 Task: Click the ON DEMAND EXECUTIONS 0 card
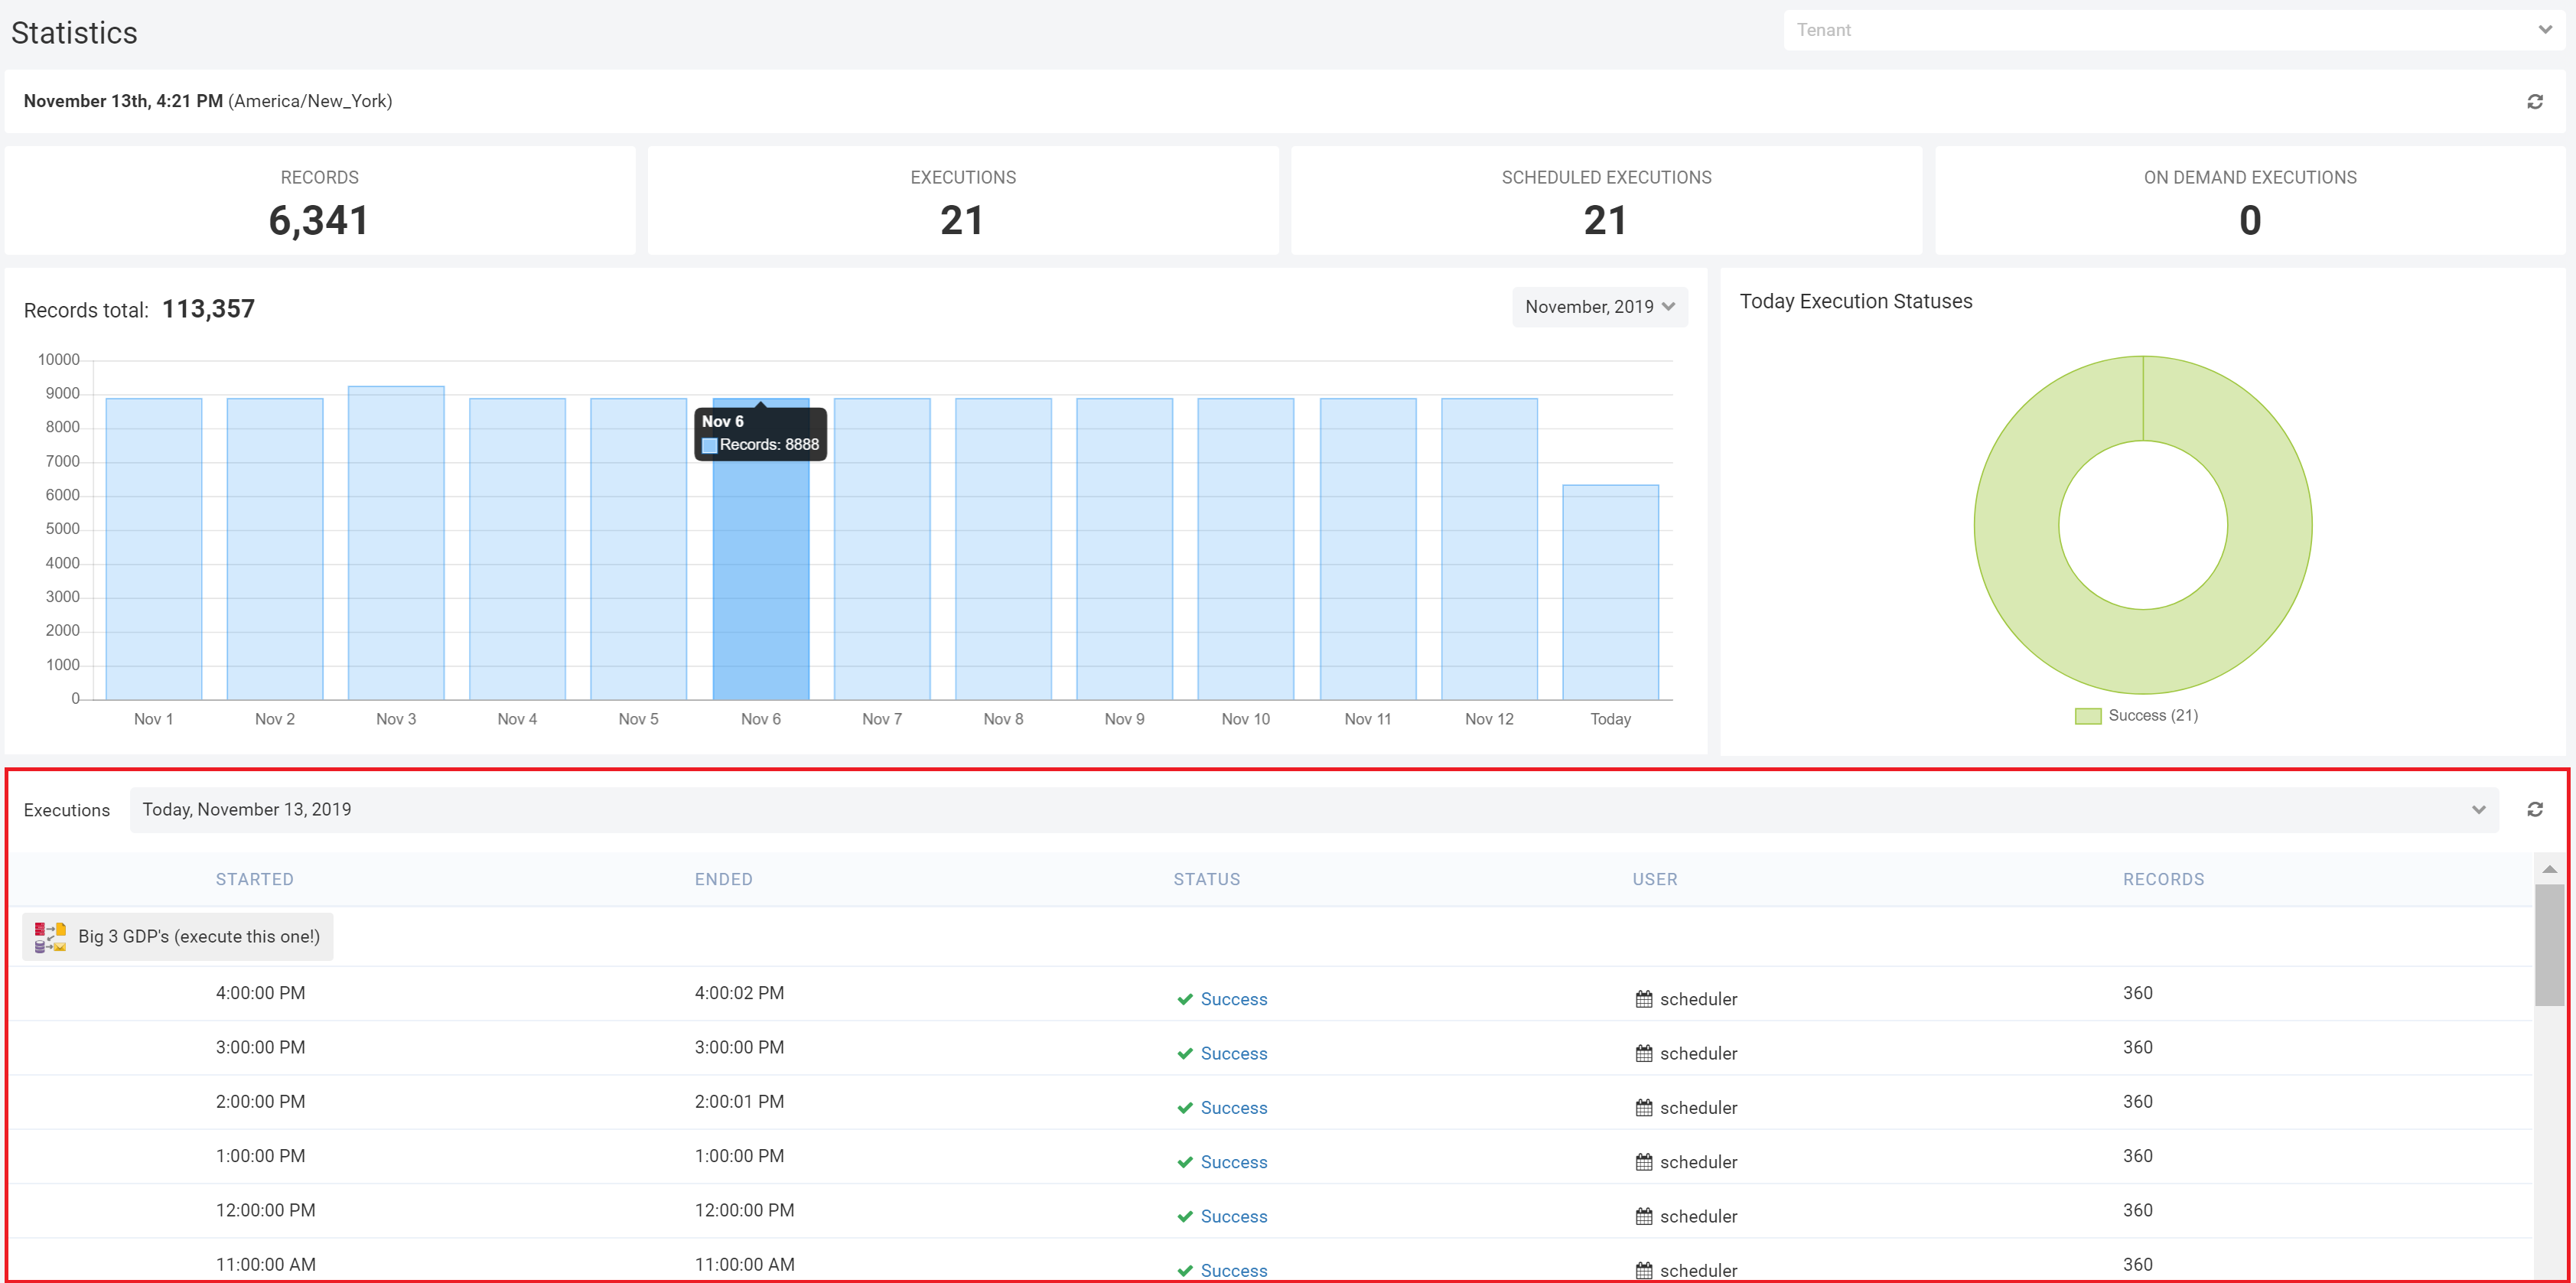2250,201
